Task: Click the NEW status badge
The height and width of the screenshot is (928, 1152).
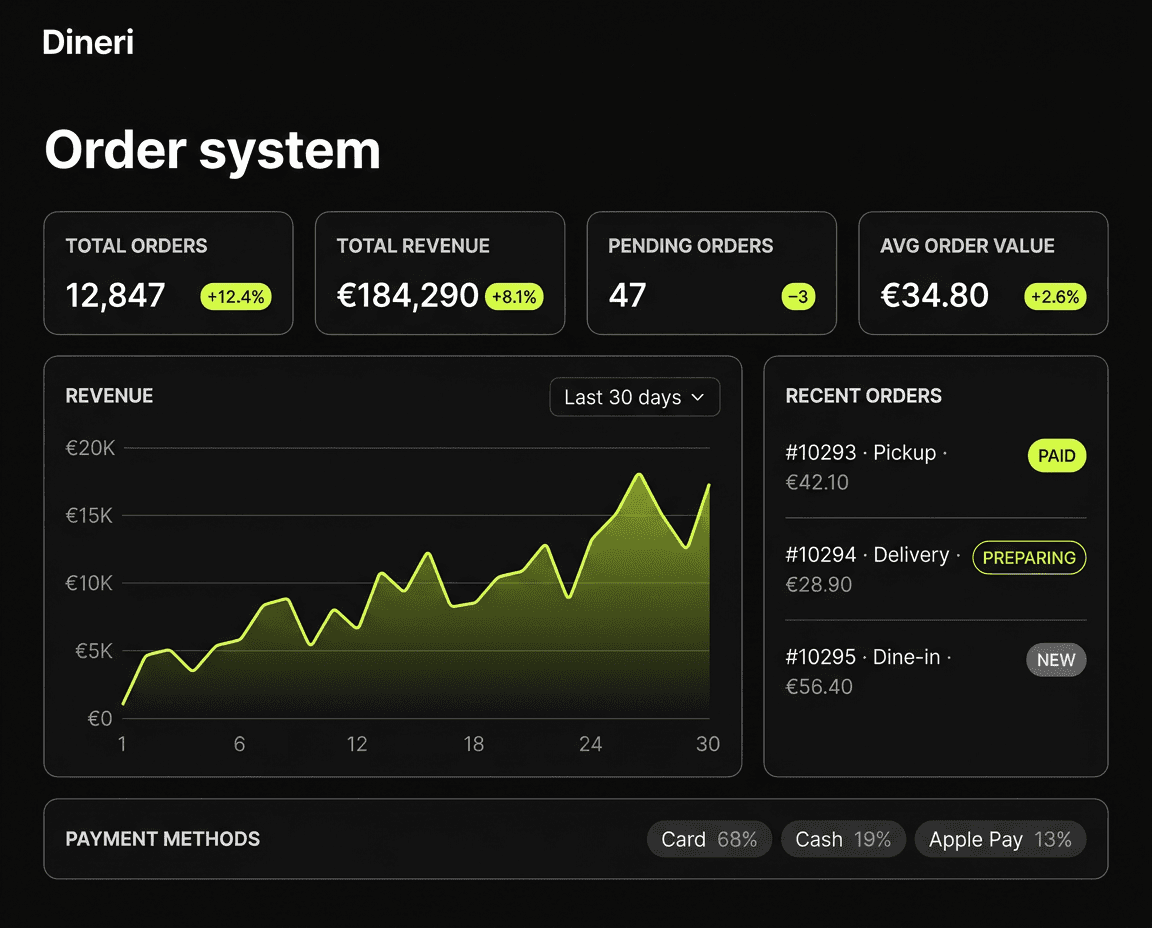Action: (1056, 660)
